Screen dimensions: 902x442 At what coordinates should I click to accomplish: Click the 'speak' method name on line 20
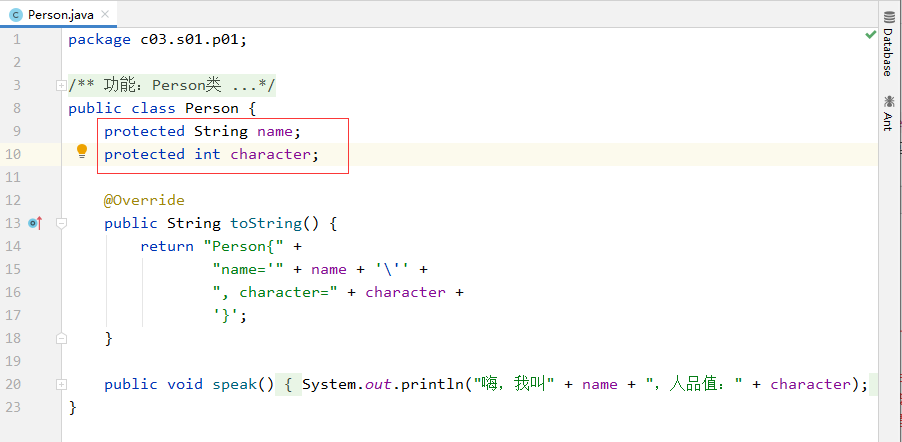click(x=235, y=384)
